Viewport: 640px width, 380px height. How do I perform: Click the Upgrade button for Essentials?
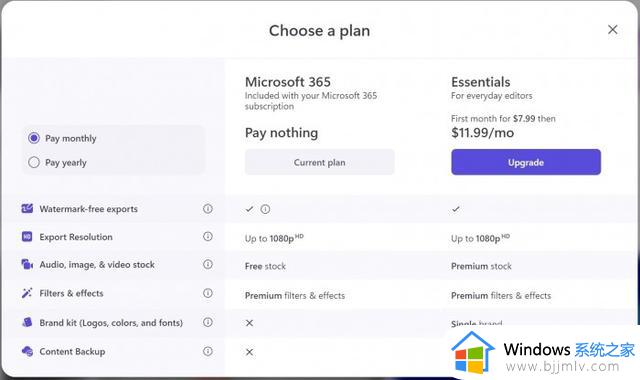click(x=526, y=162)
